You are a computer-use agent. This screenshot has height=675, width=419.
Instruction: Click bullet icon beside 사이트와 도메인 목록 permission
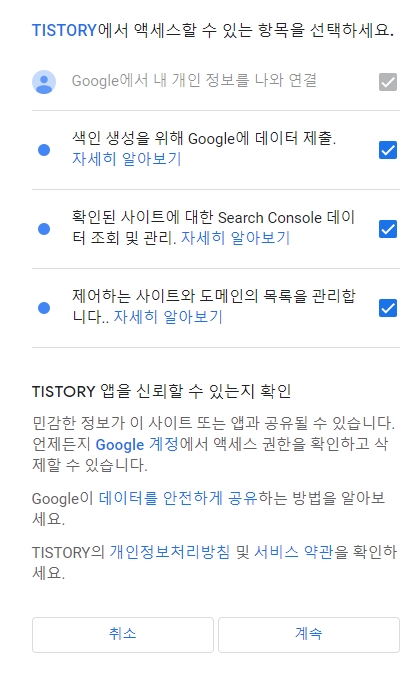[44, 308]
